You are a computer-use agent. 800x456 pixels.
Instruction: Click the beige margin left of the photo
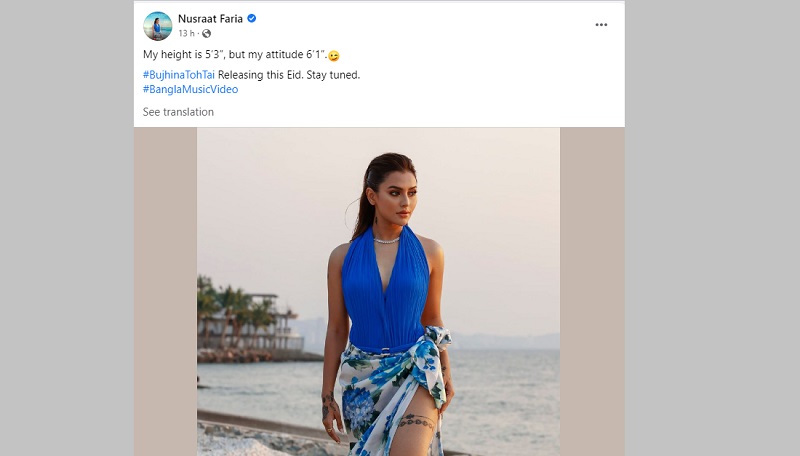(x=165, y=300)
